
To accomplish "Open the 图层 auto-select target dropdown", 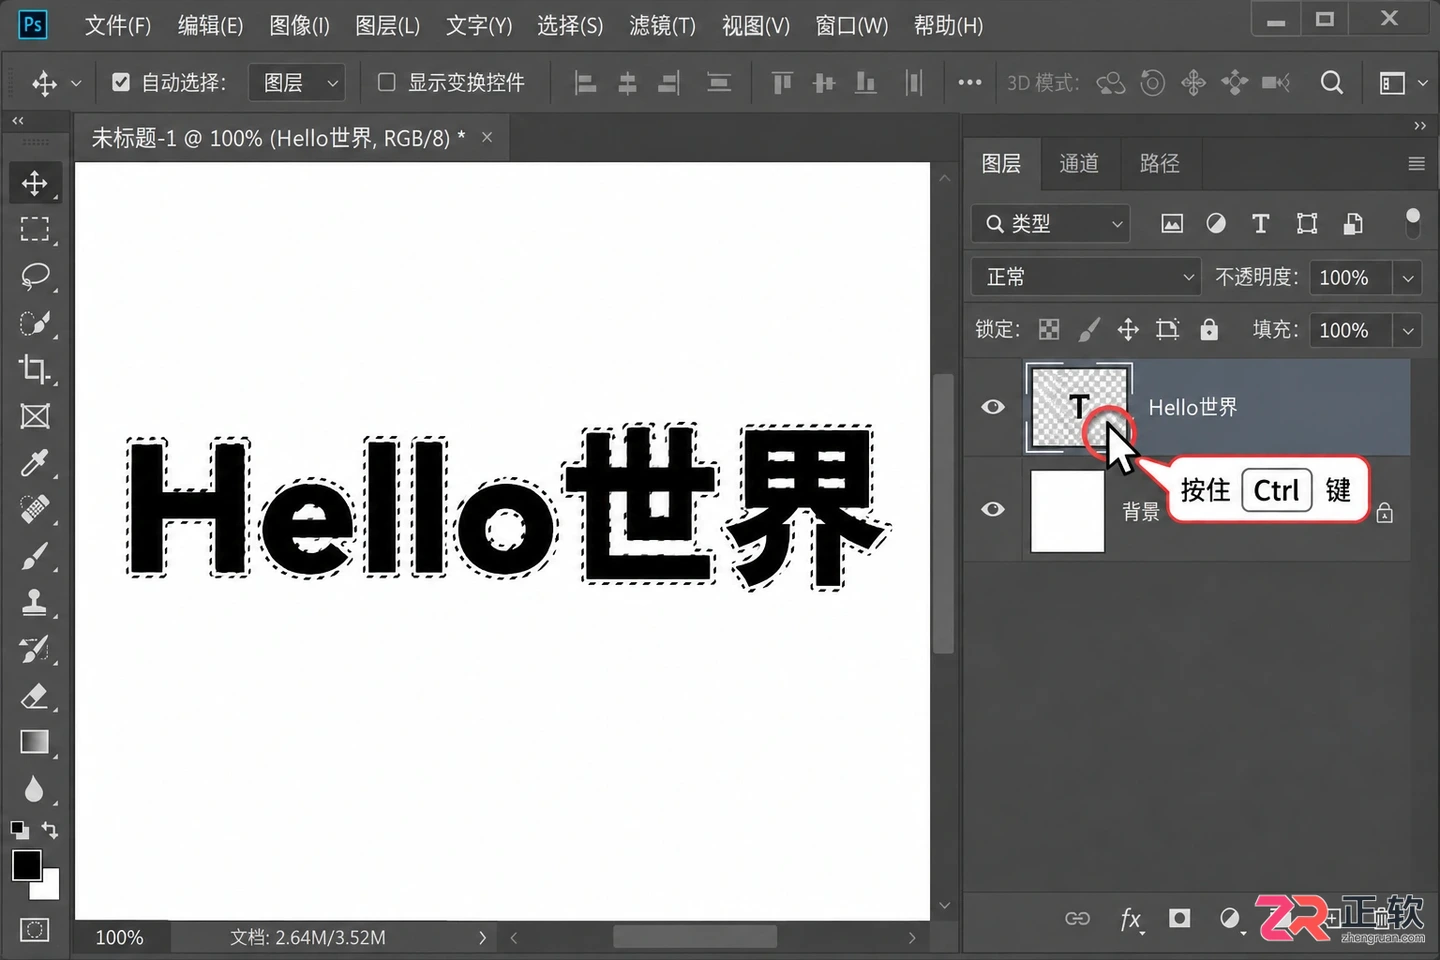I will pyautogui.click(x=297, y=82).
